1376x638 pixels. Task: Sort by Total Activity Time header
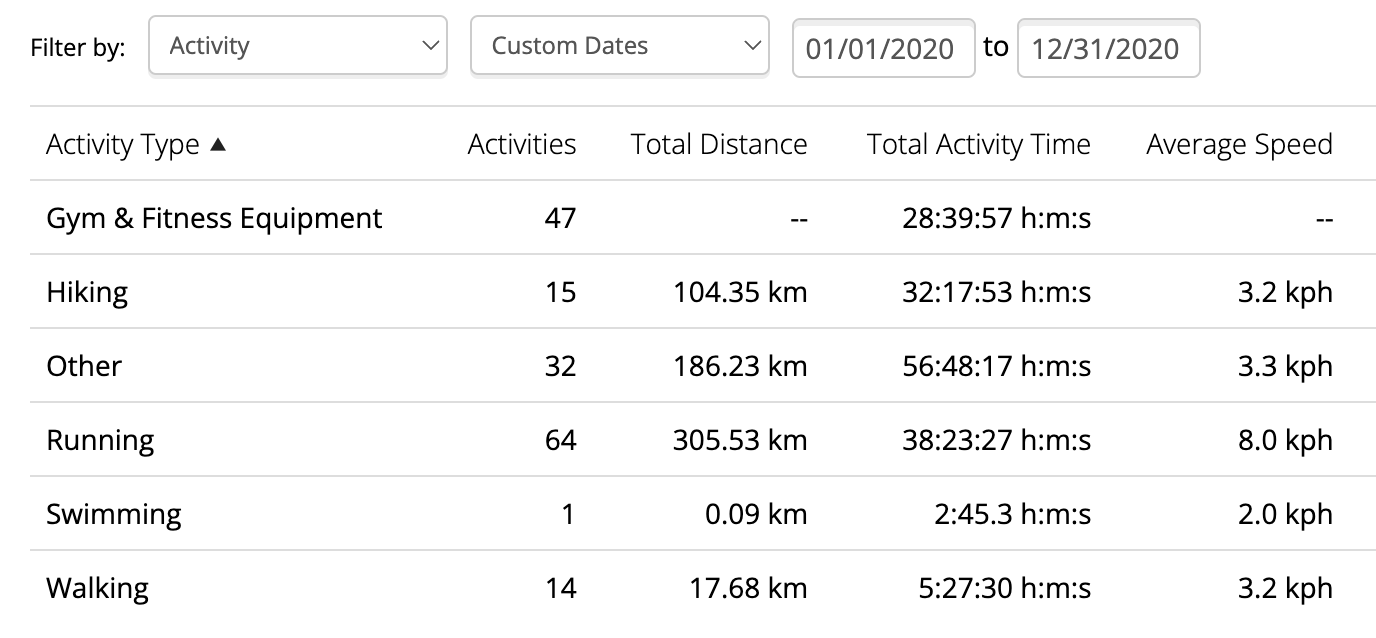tap(979, 145)
